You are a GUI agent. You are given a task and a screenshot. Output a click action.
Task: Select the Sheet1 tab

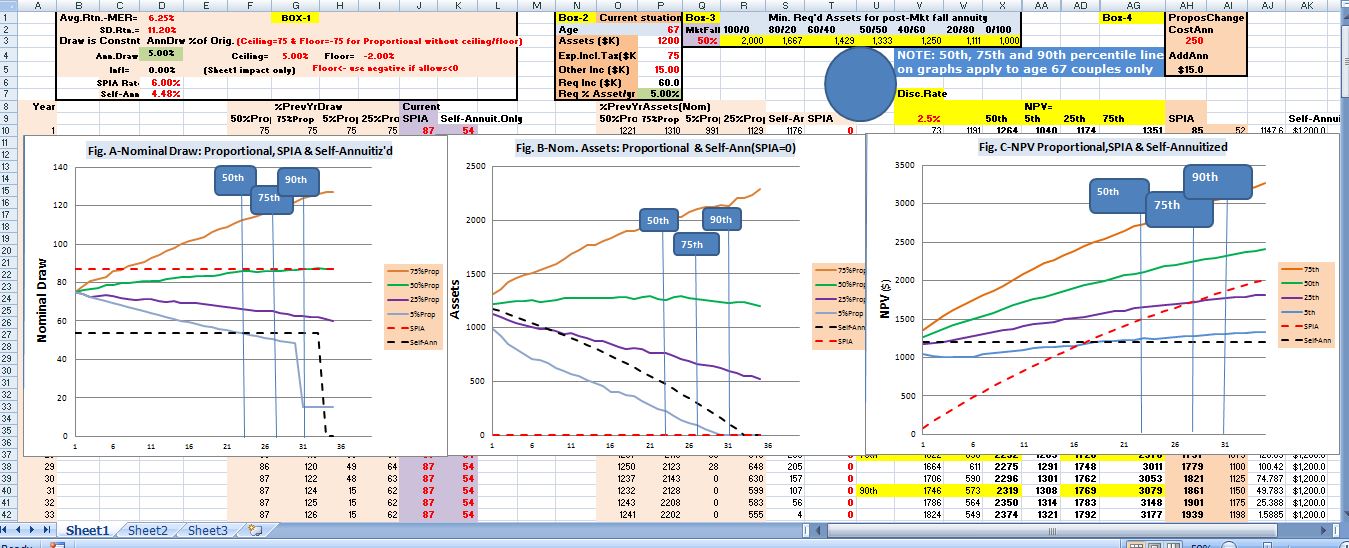(87, 530)
